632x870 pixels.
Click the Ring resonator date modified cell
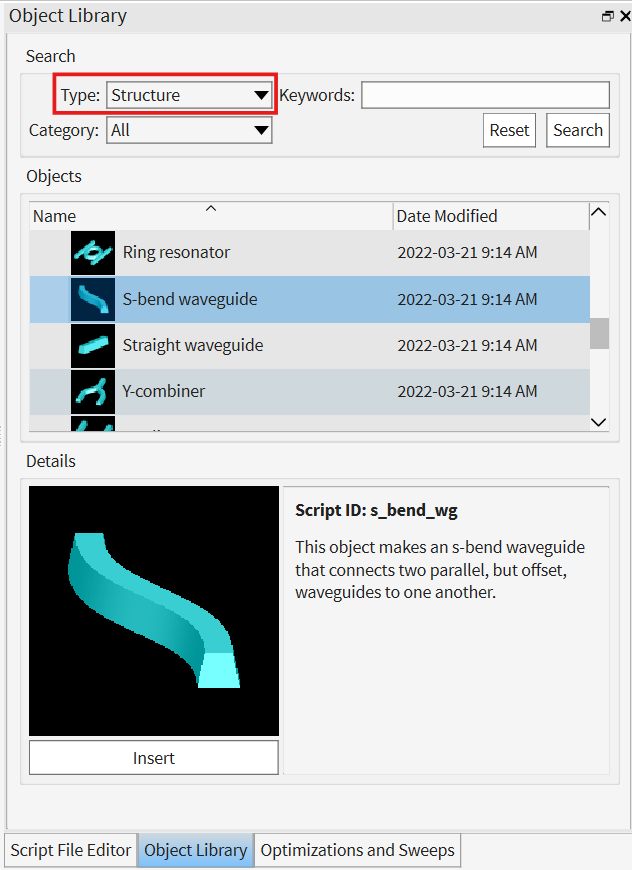coord(467,252)
